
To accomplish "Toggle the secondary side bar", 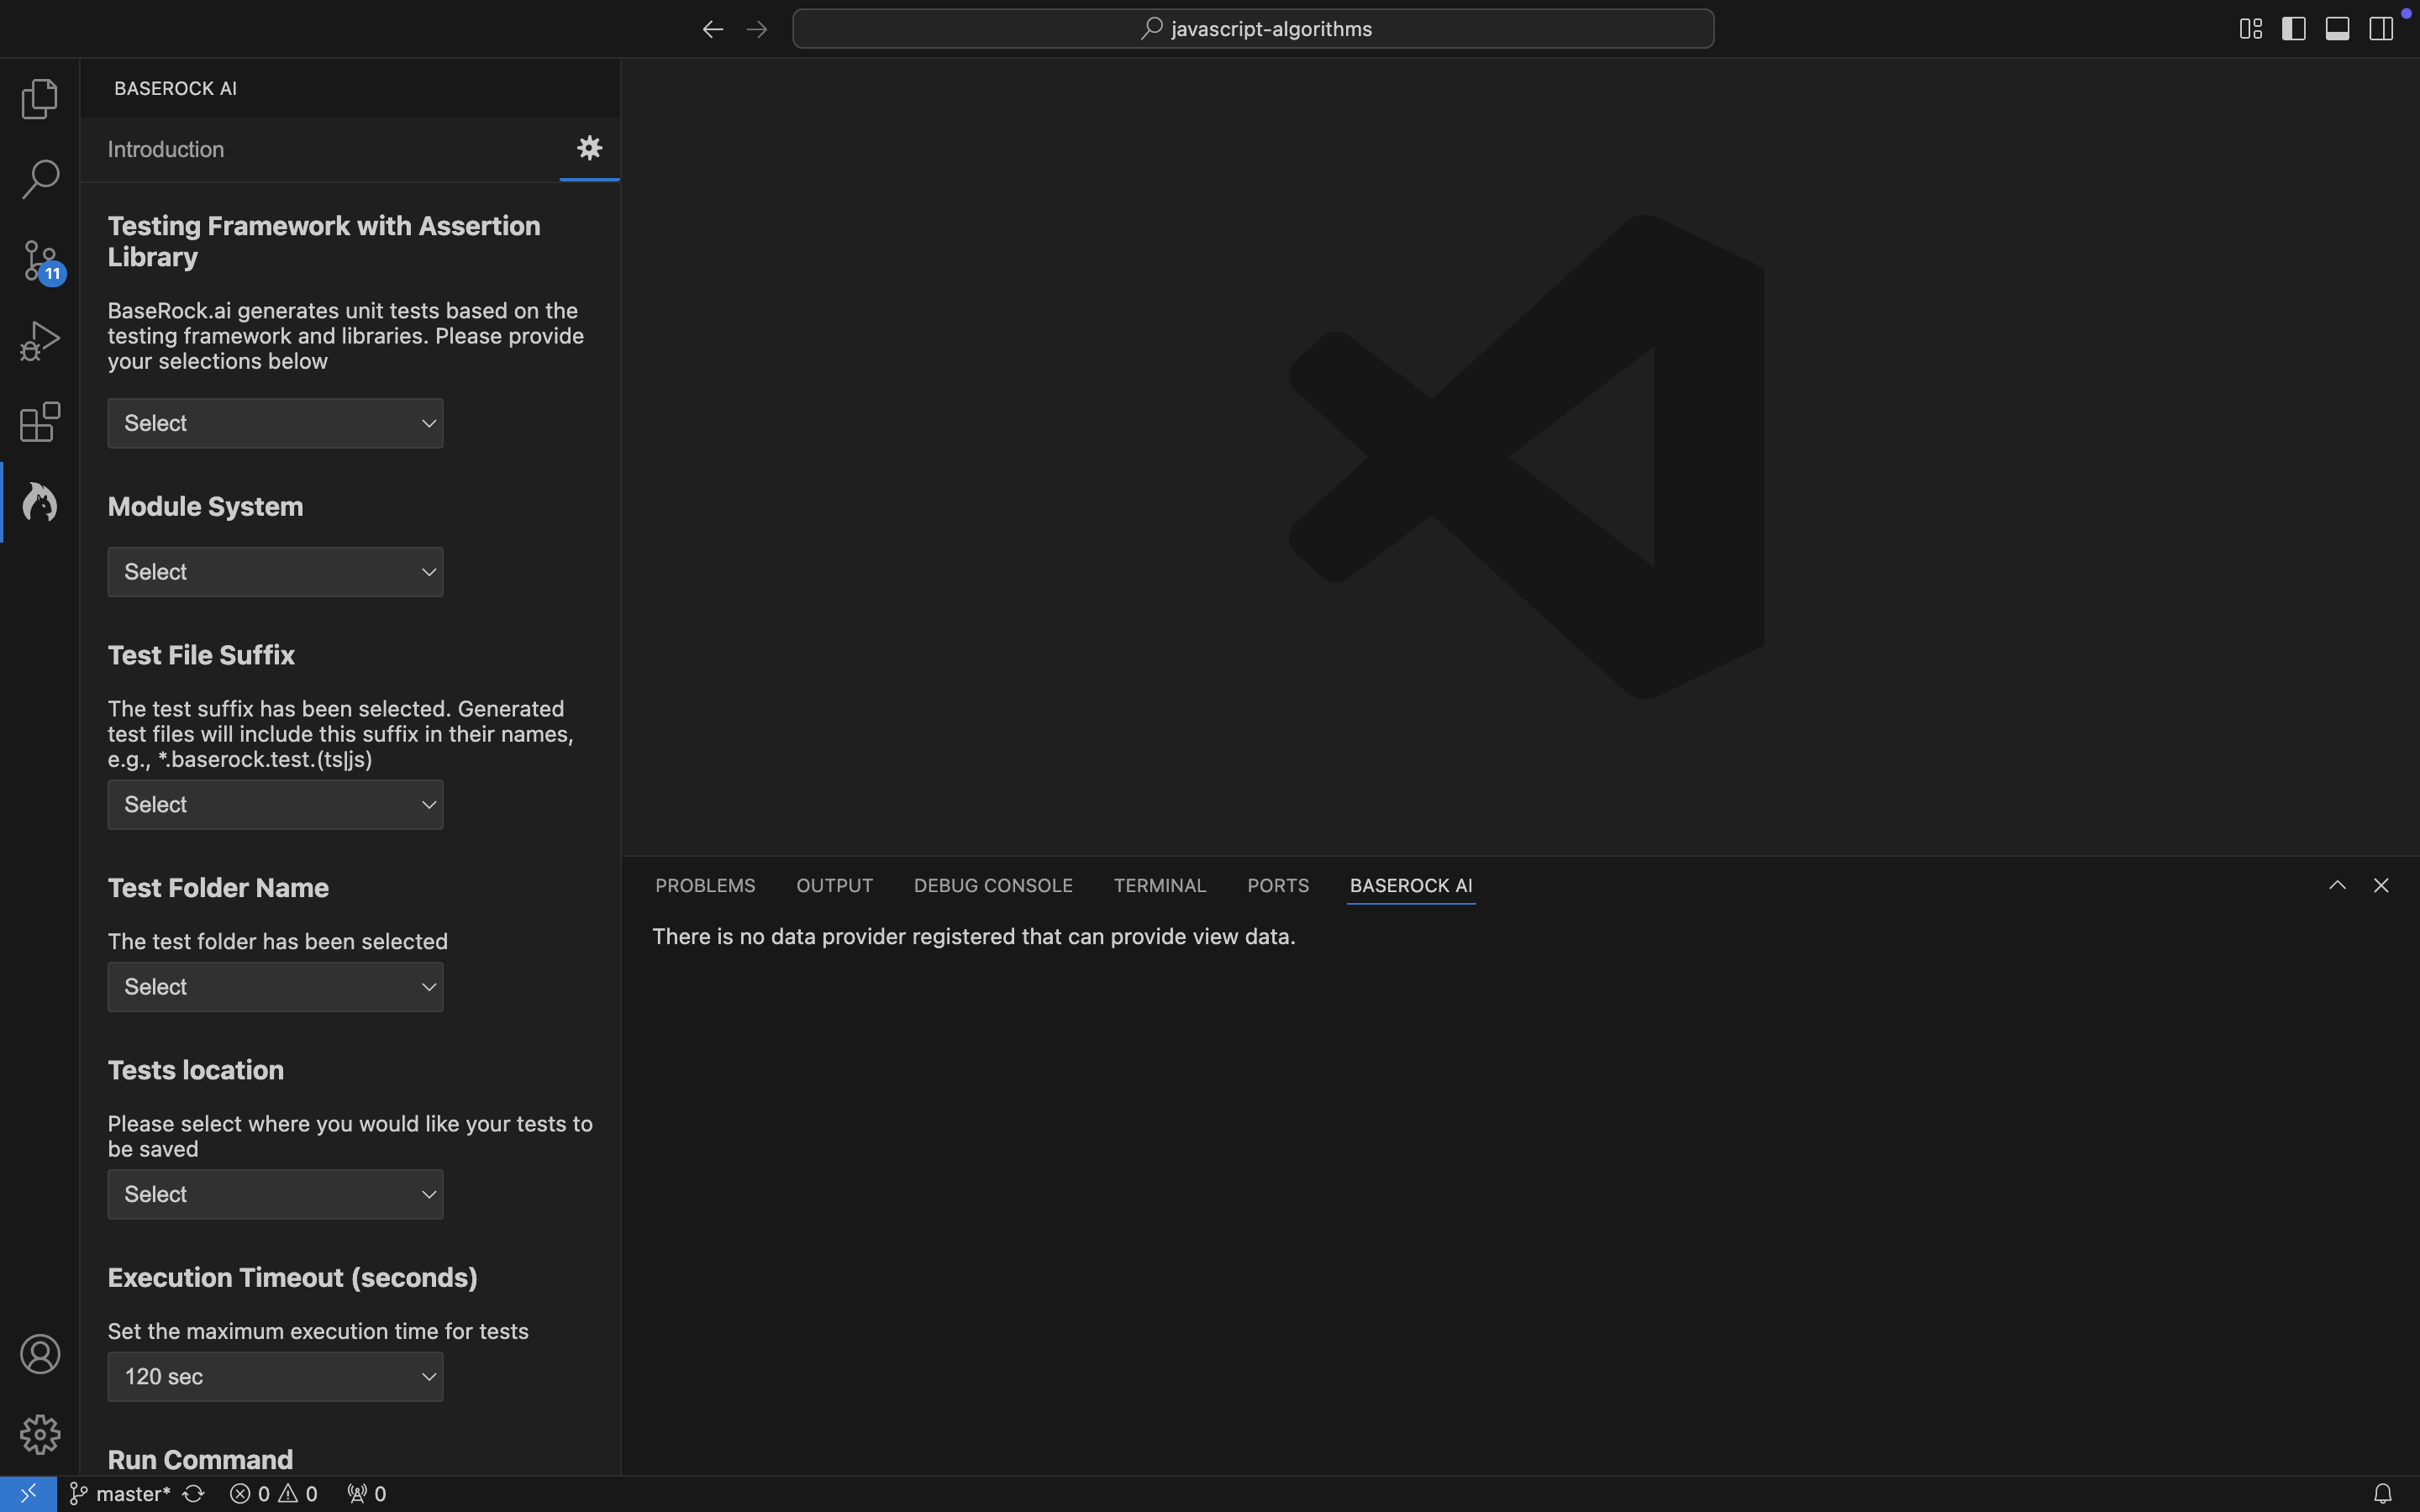I will coord(2381,29).
